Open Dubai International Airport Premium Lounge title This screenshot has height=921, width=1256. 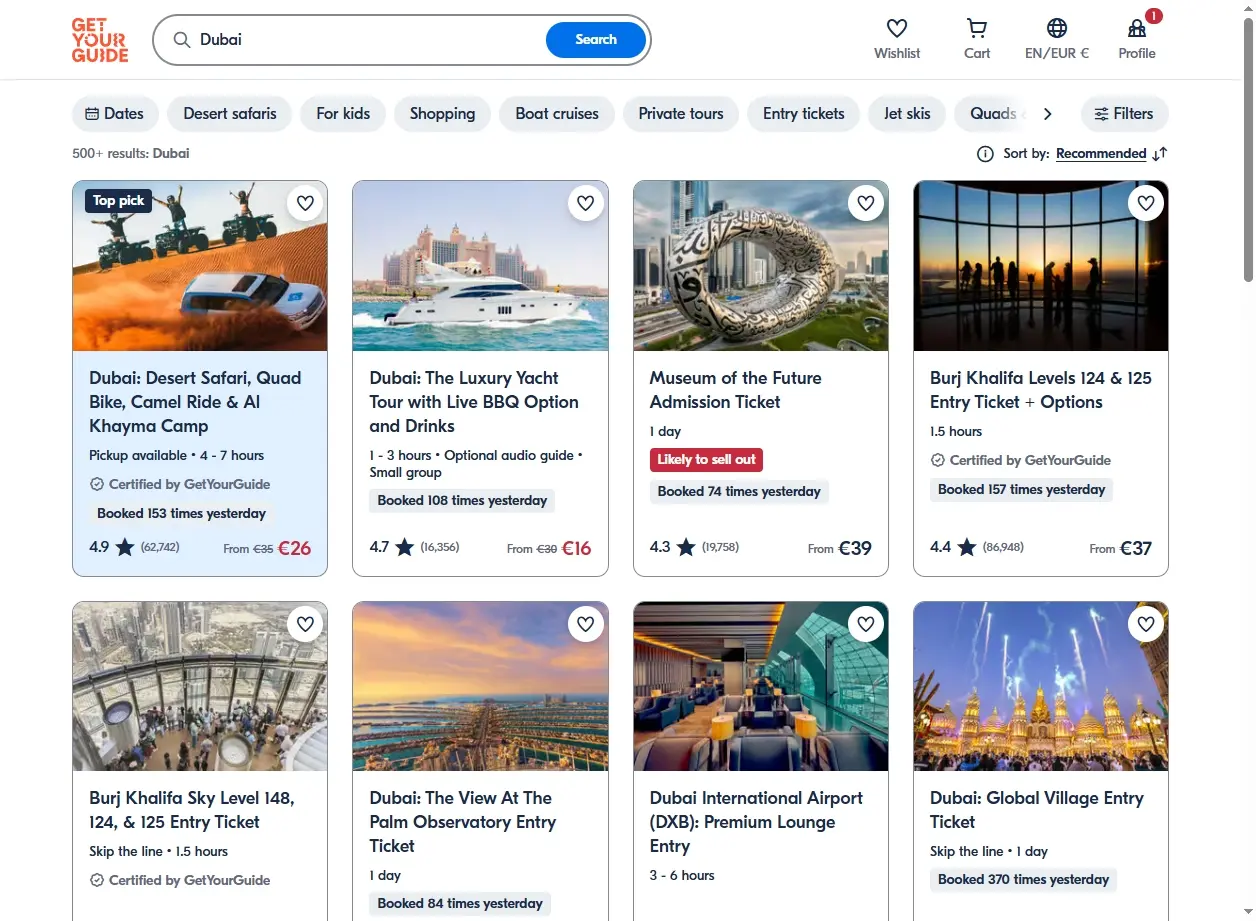pyautogui.click(x=756, y=822)
